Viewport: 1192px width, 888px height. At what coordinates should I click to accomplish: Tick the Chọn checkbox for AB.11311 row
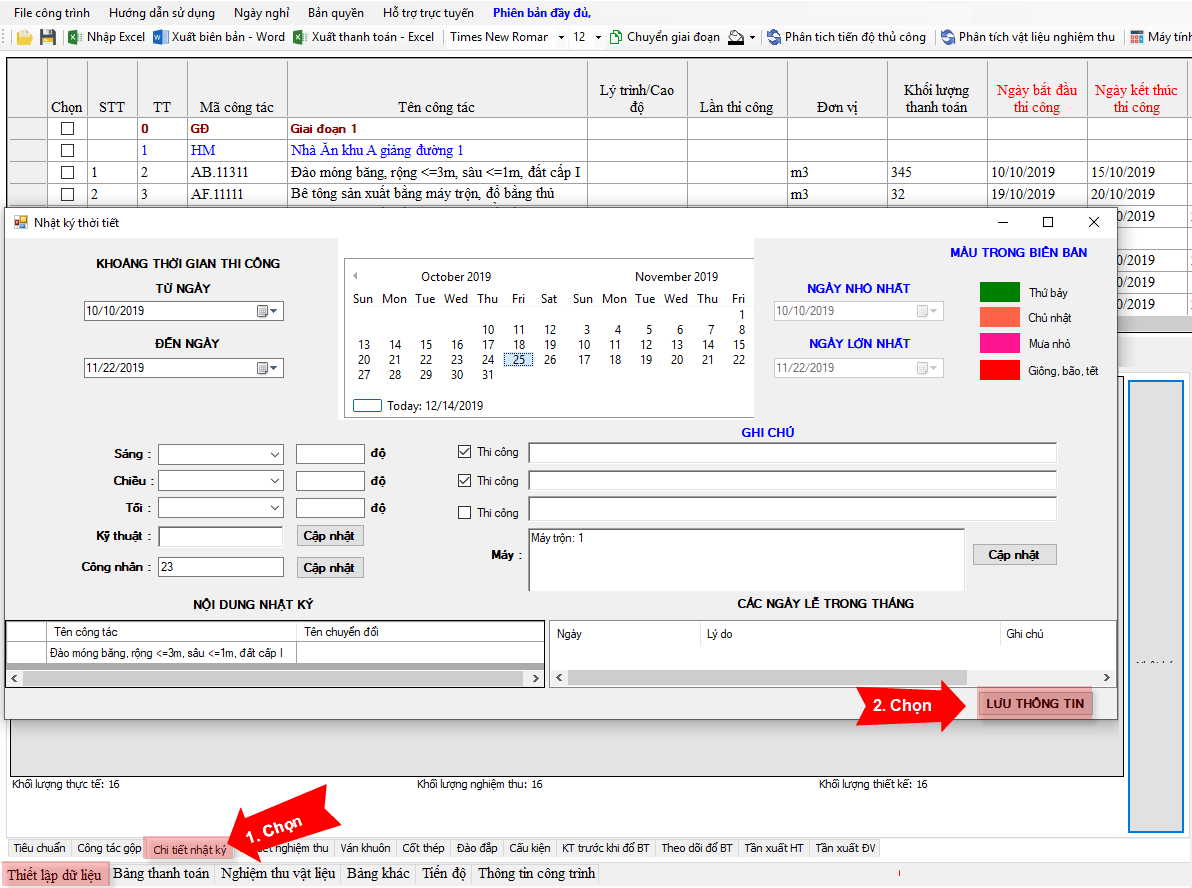[67, 173]
